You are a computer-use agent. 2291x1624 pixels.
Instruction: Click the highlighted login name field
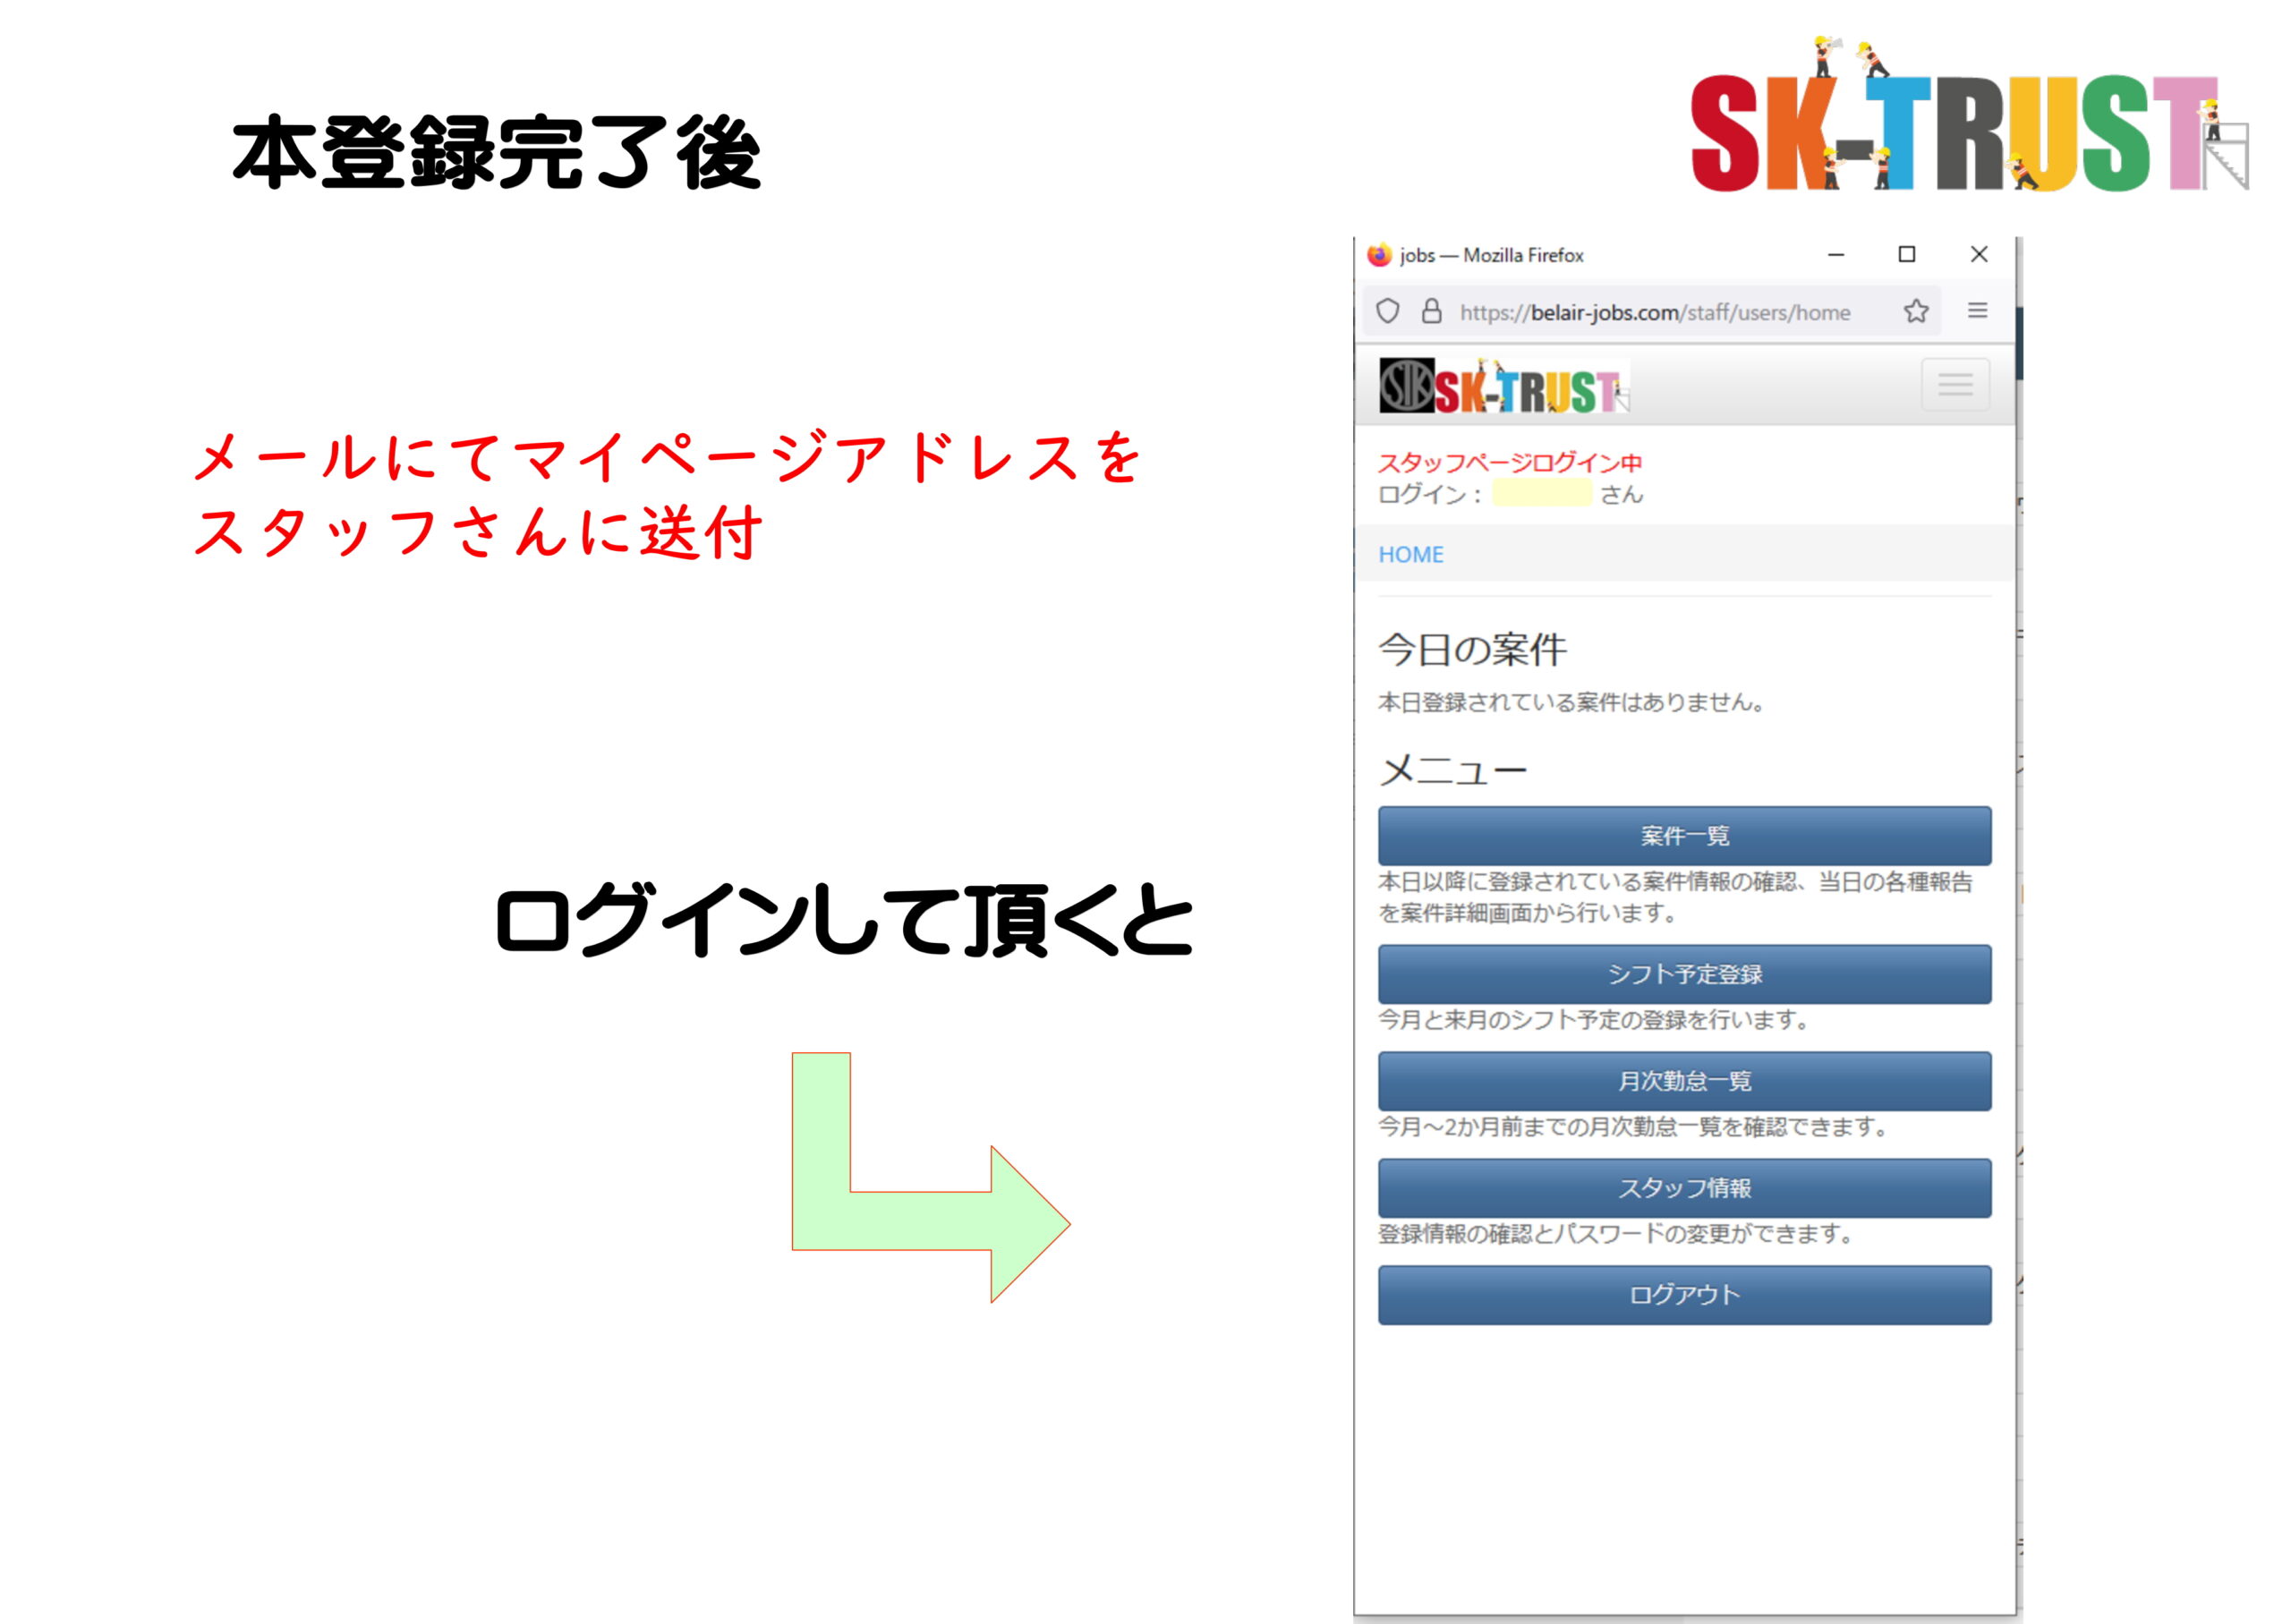click(x=1541, y=493)
